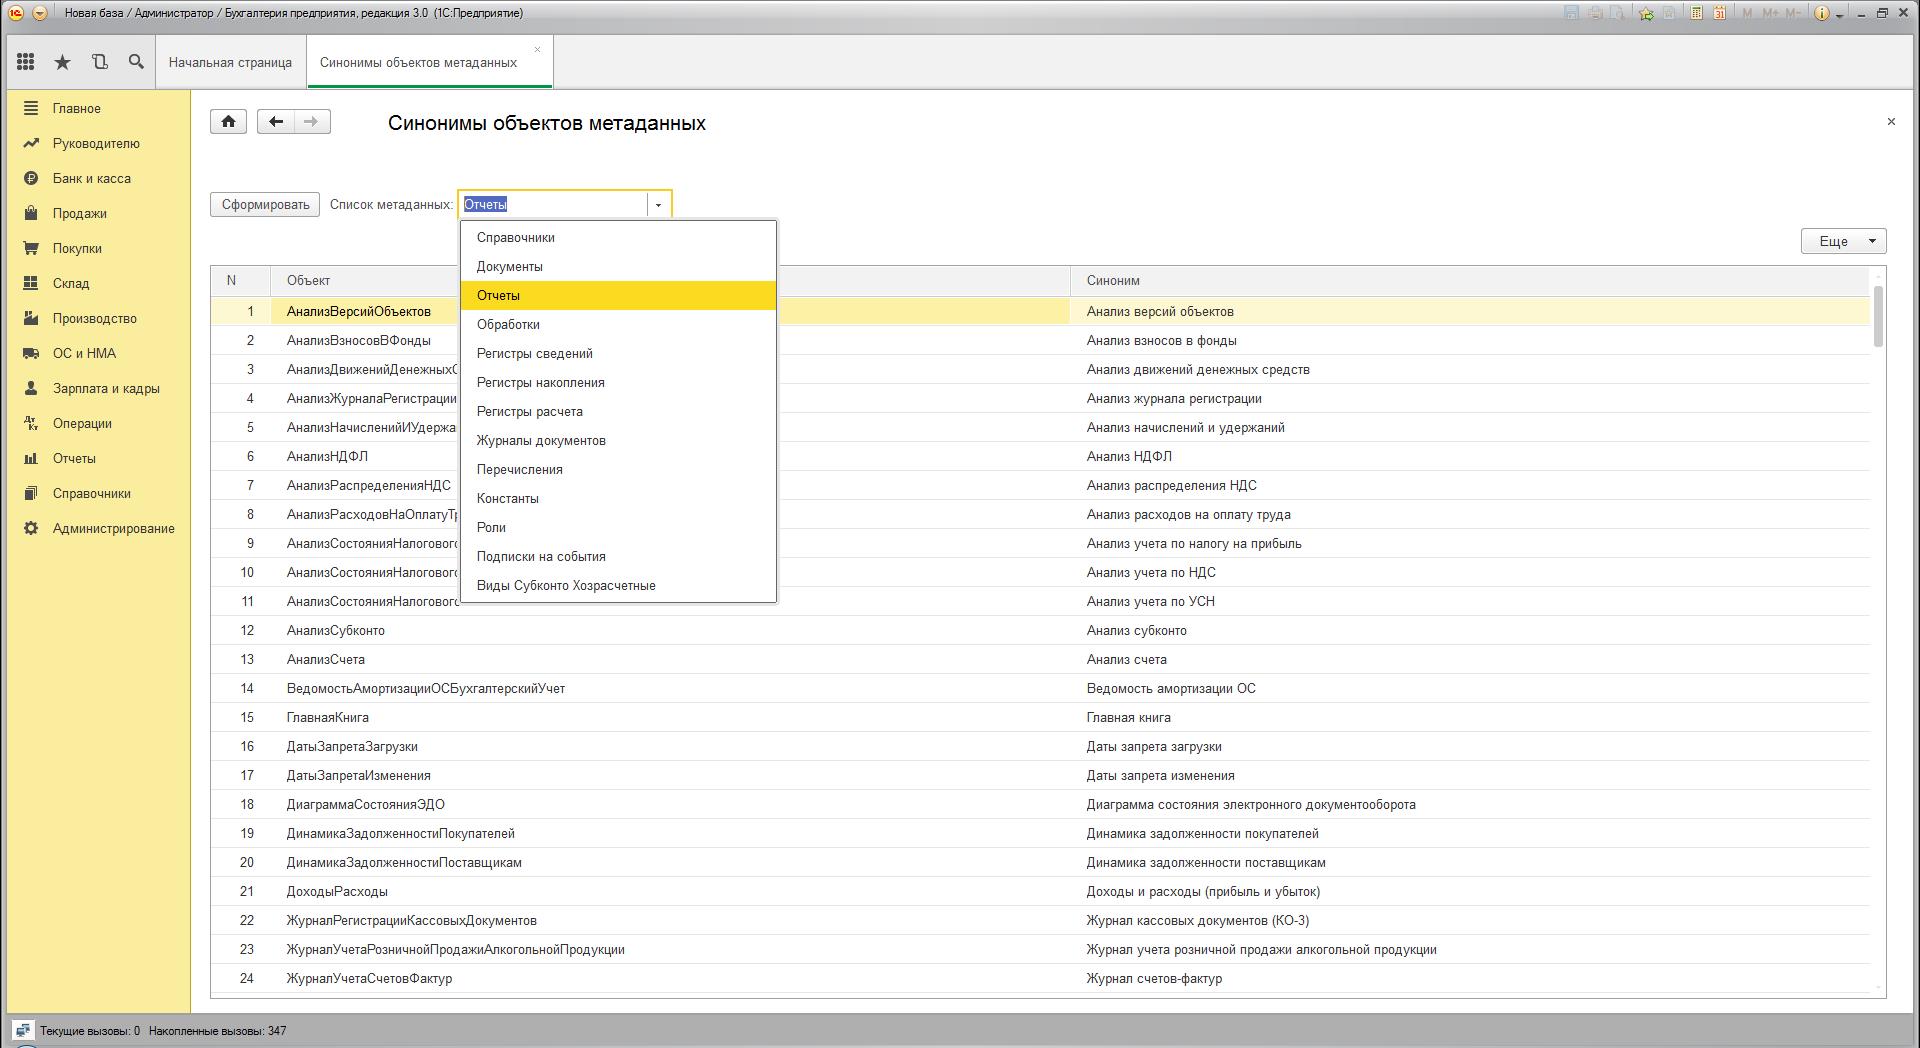Click the Список метаданных input field
This screenshot has height=1048, width=1920.
coord(553,204)
